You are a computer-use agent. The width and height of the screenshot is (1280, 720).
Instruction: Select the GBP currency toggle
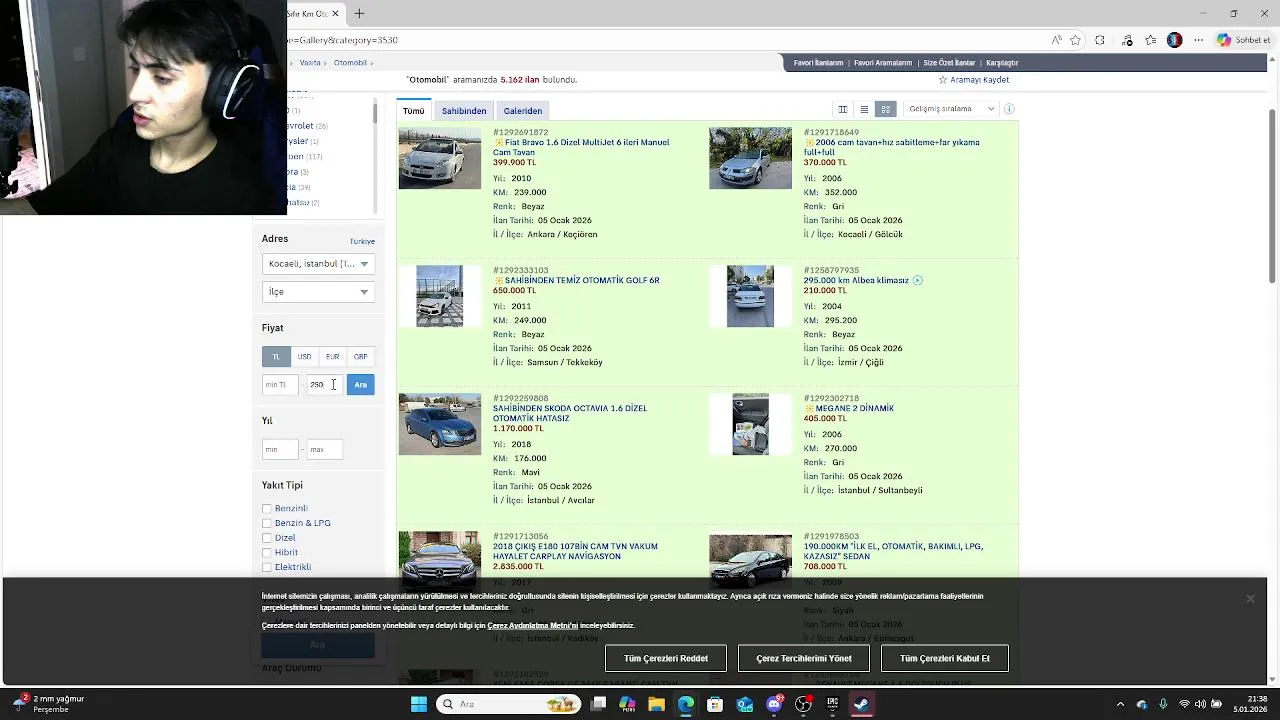pyautogui.click(x=360, y=356)
